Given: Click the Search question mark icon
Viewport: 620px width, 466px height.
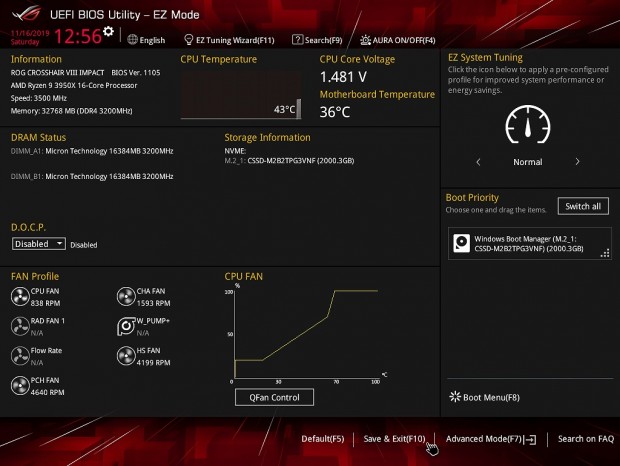Looking at the screenshot, I should click(297, 40).
